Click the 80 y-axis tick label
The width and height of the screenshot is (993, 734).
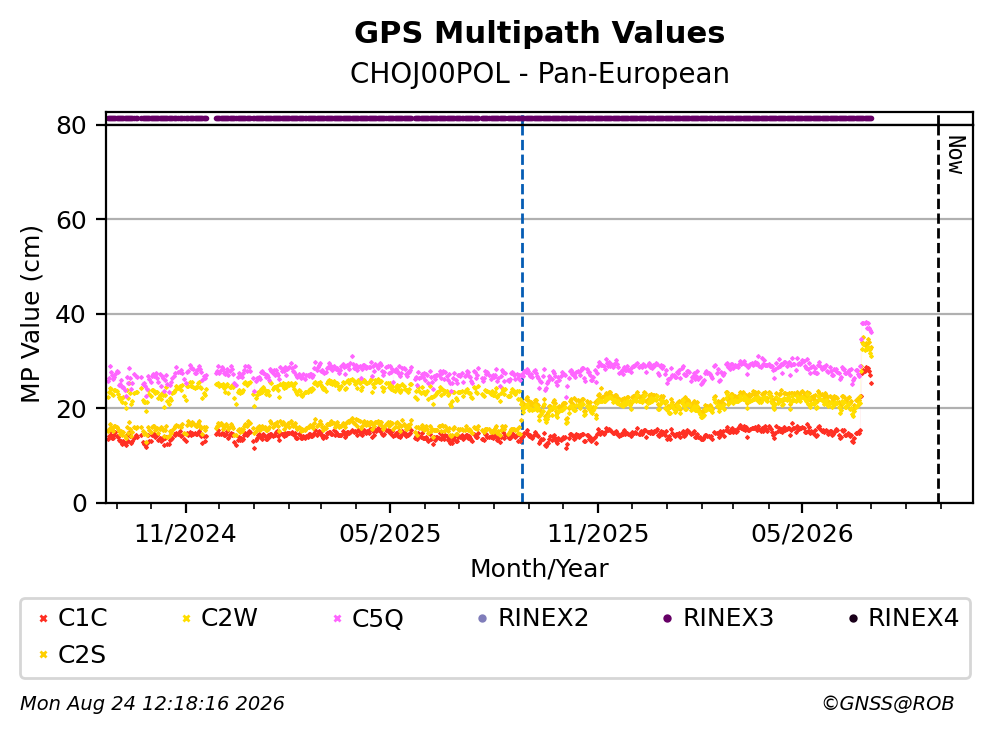point(72,125)
